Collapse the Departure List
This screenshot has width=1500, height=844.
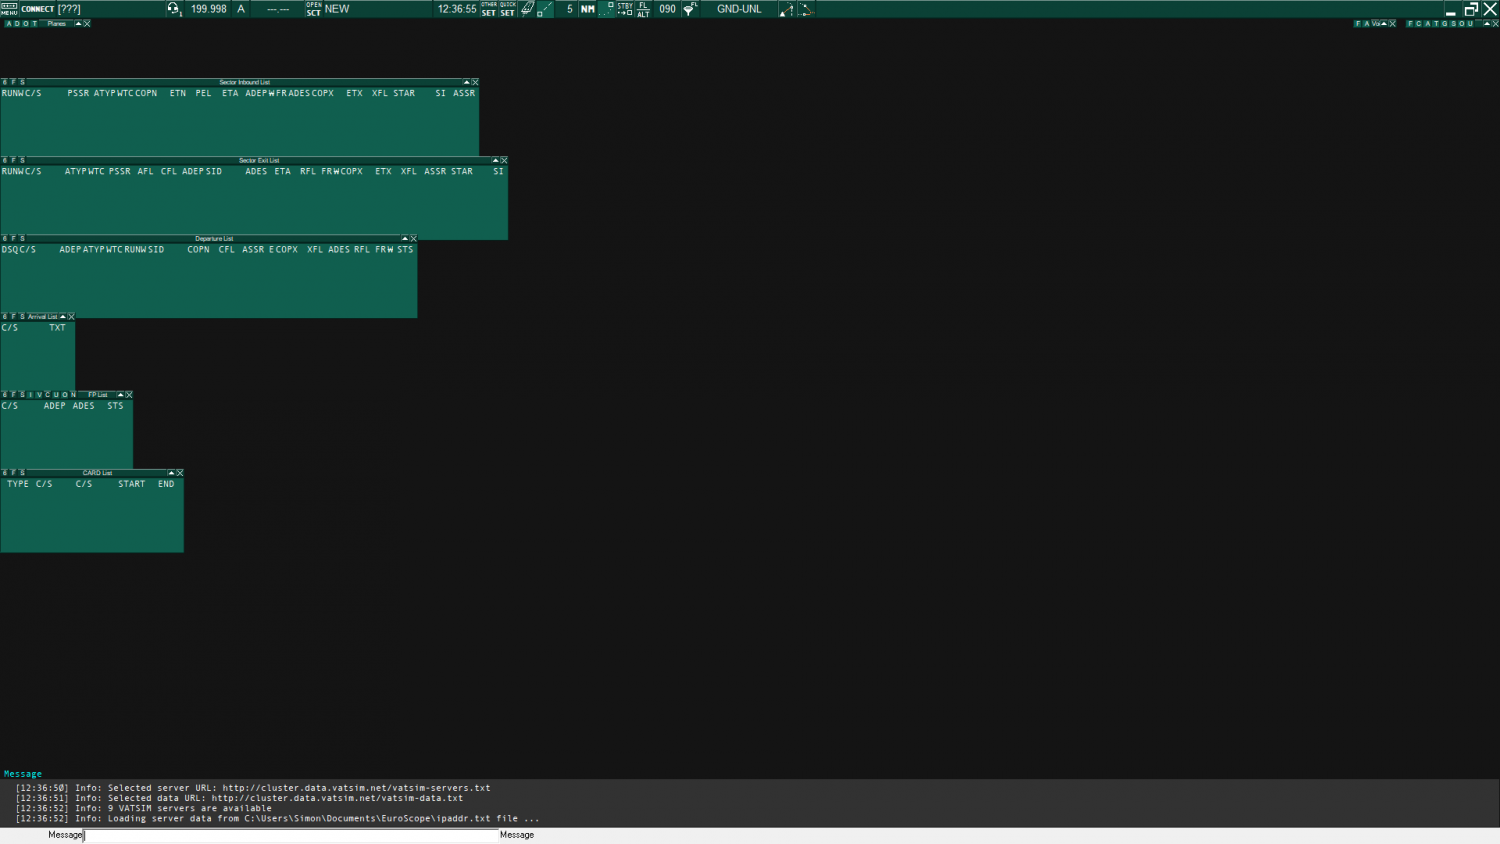(x=403, y=238)
